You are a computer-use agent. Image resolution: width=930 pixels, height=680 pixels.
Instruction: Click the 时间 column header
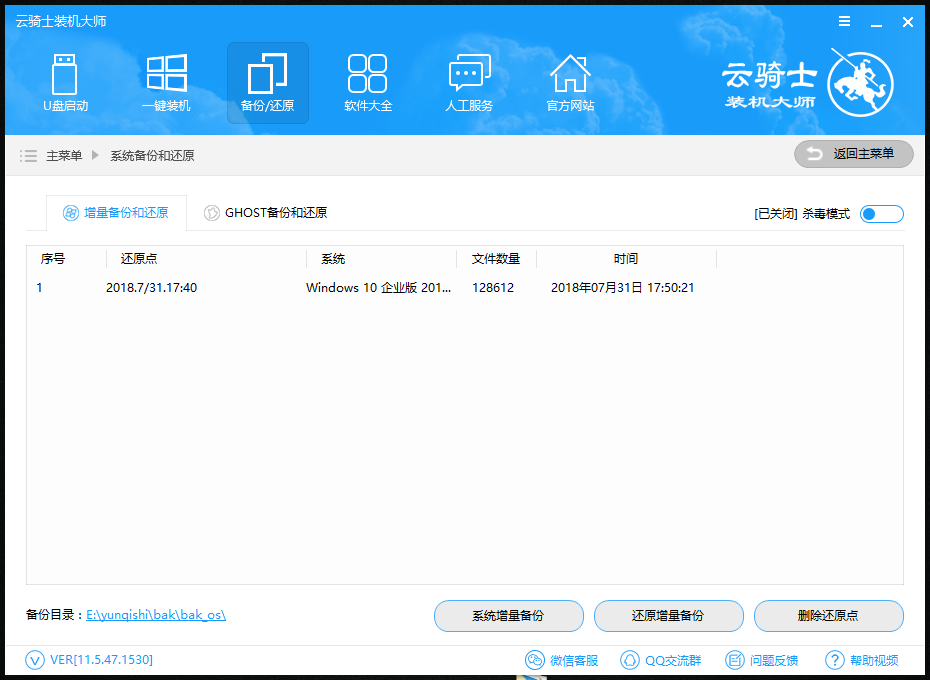tap(626, 259)
